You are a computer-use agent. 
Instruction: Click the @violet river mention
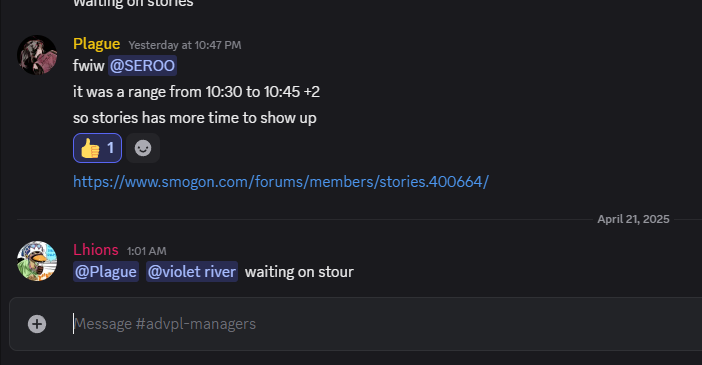point(192,272)
